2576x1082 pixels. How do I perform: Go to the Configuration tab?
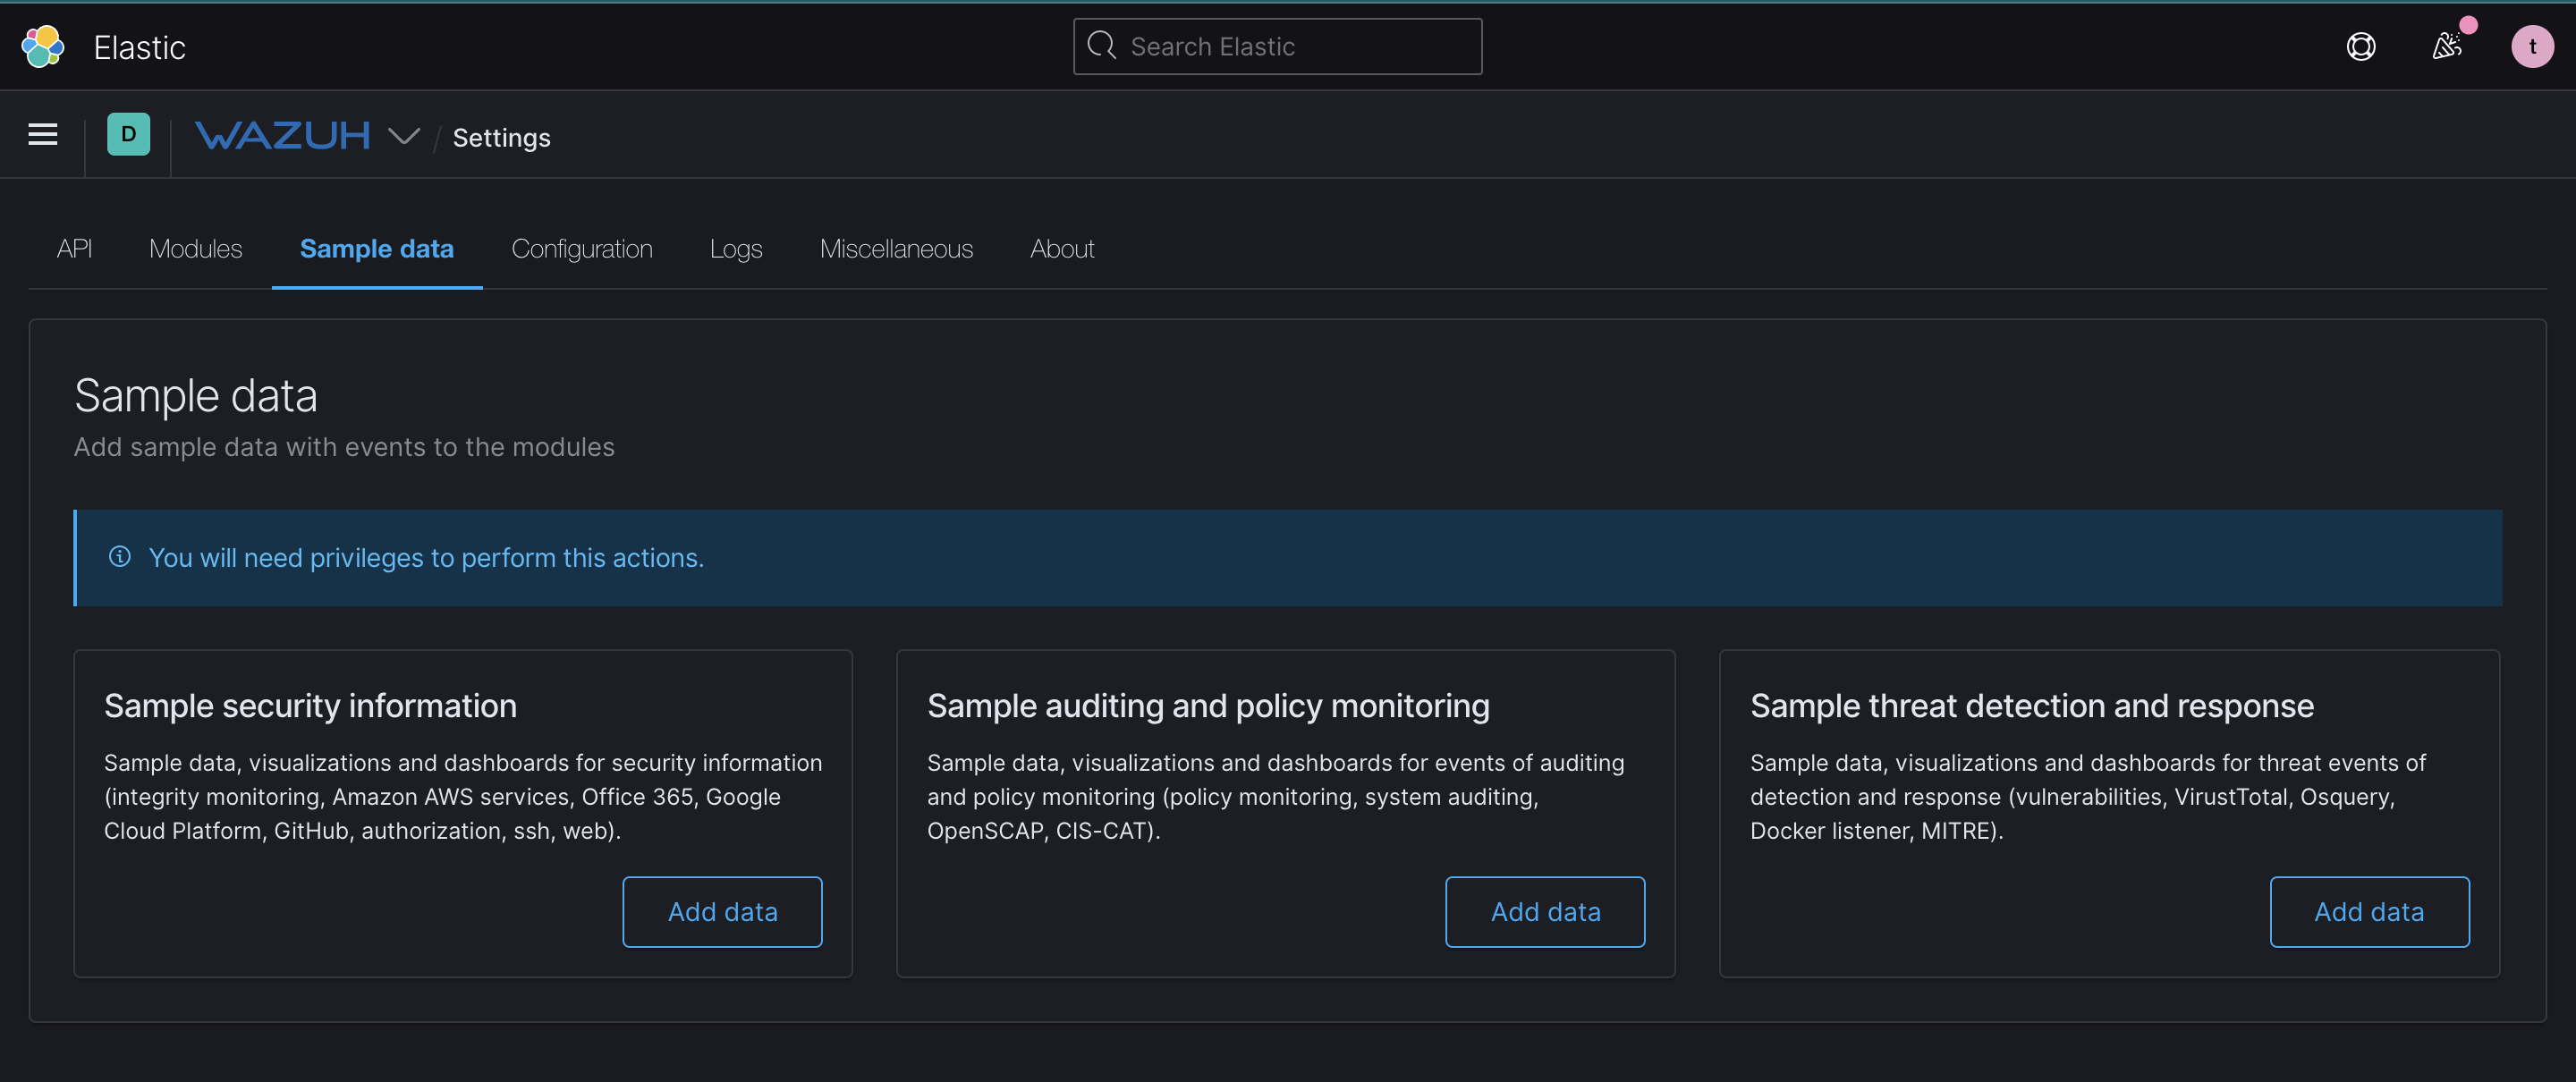(x=582, y=249)
